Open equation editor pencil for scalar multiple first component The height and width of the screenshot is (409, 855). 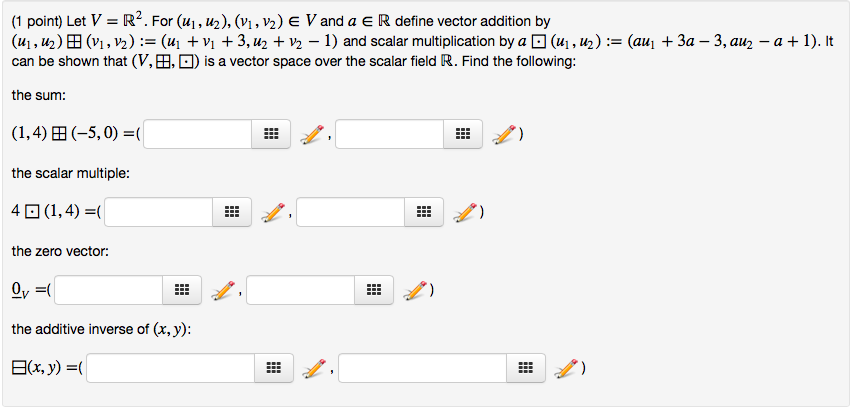[273, 212]
